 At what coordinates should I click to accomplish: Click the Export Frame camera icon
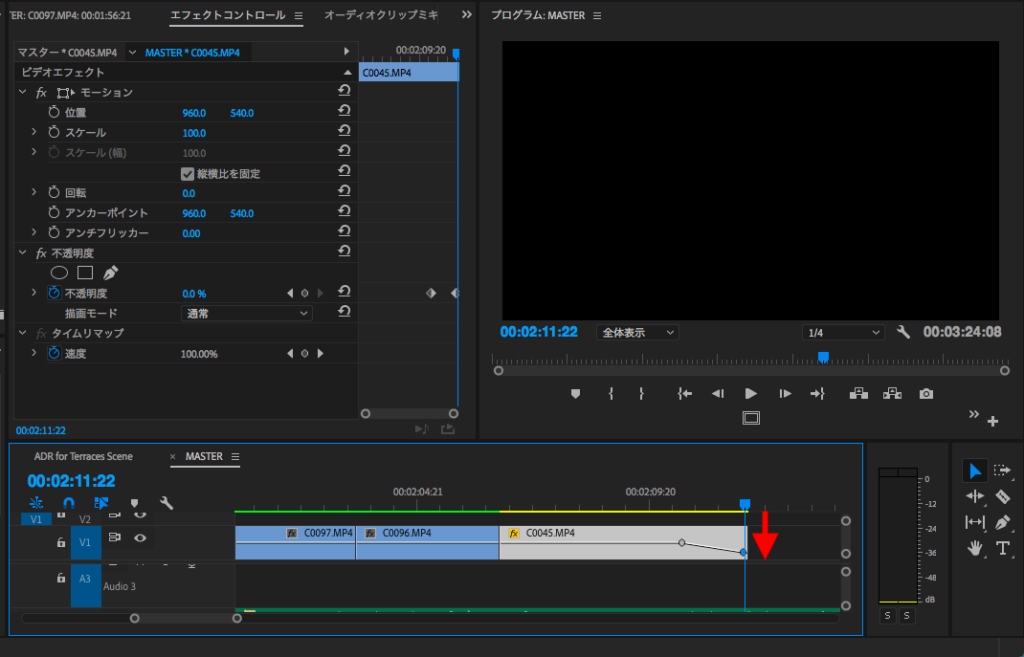[x=927, y=394]
